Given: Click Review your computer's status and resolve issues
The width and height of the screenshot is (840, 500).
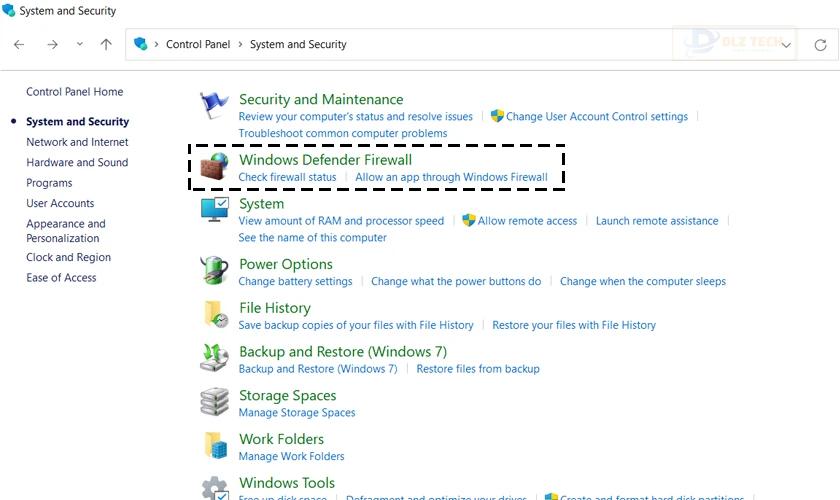Looking at the screenshot, I should pos(356,116).
